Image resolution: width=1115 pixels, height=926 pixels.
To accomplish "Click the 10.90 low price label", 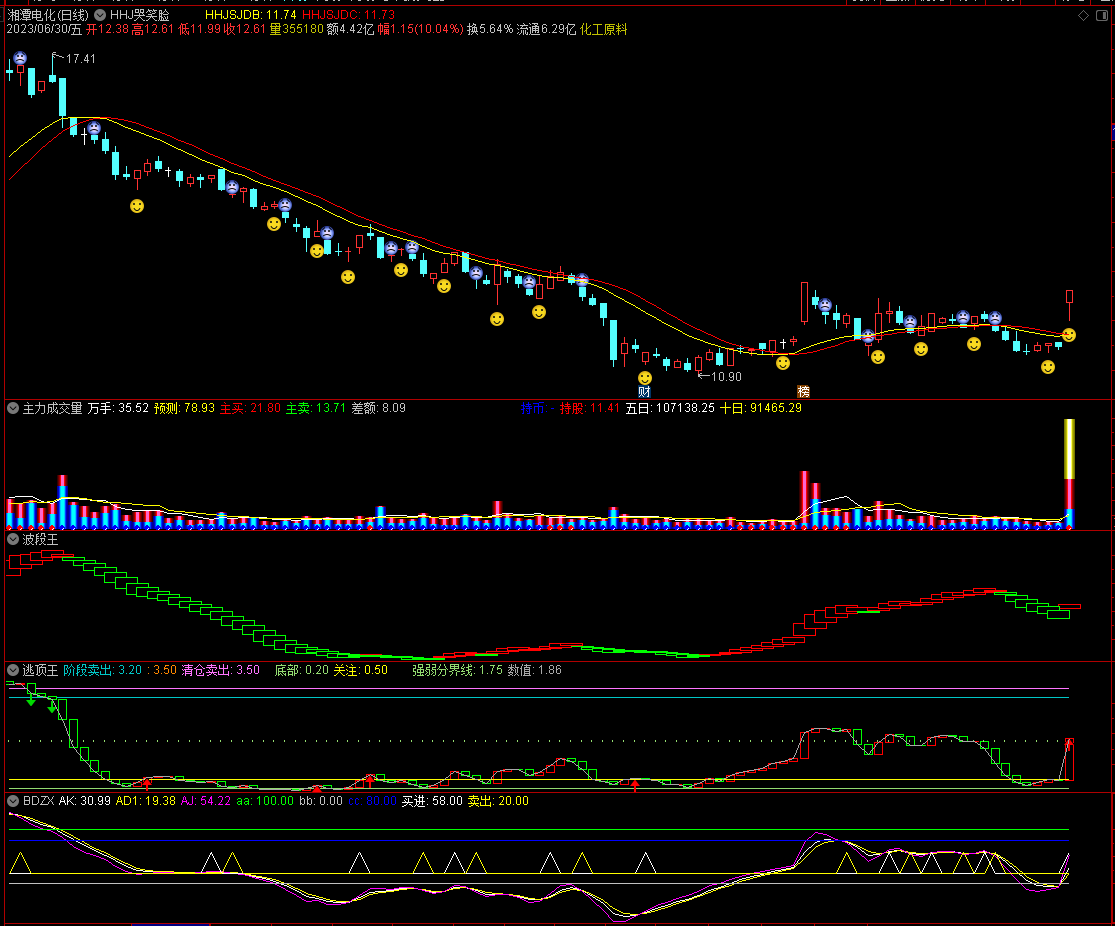I will [726, 377].
